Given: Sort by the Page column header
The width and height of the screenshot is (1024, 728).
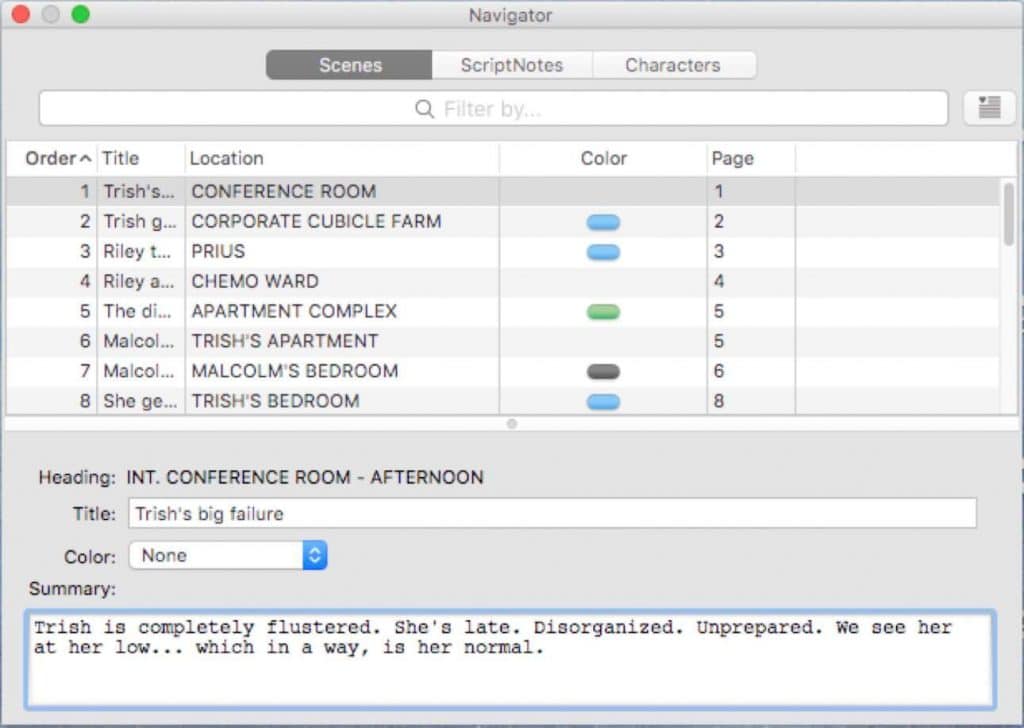Looking at the screenshot, I should click(x=751, y=158).
